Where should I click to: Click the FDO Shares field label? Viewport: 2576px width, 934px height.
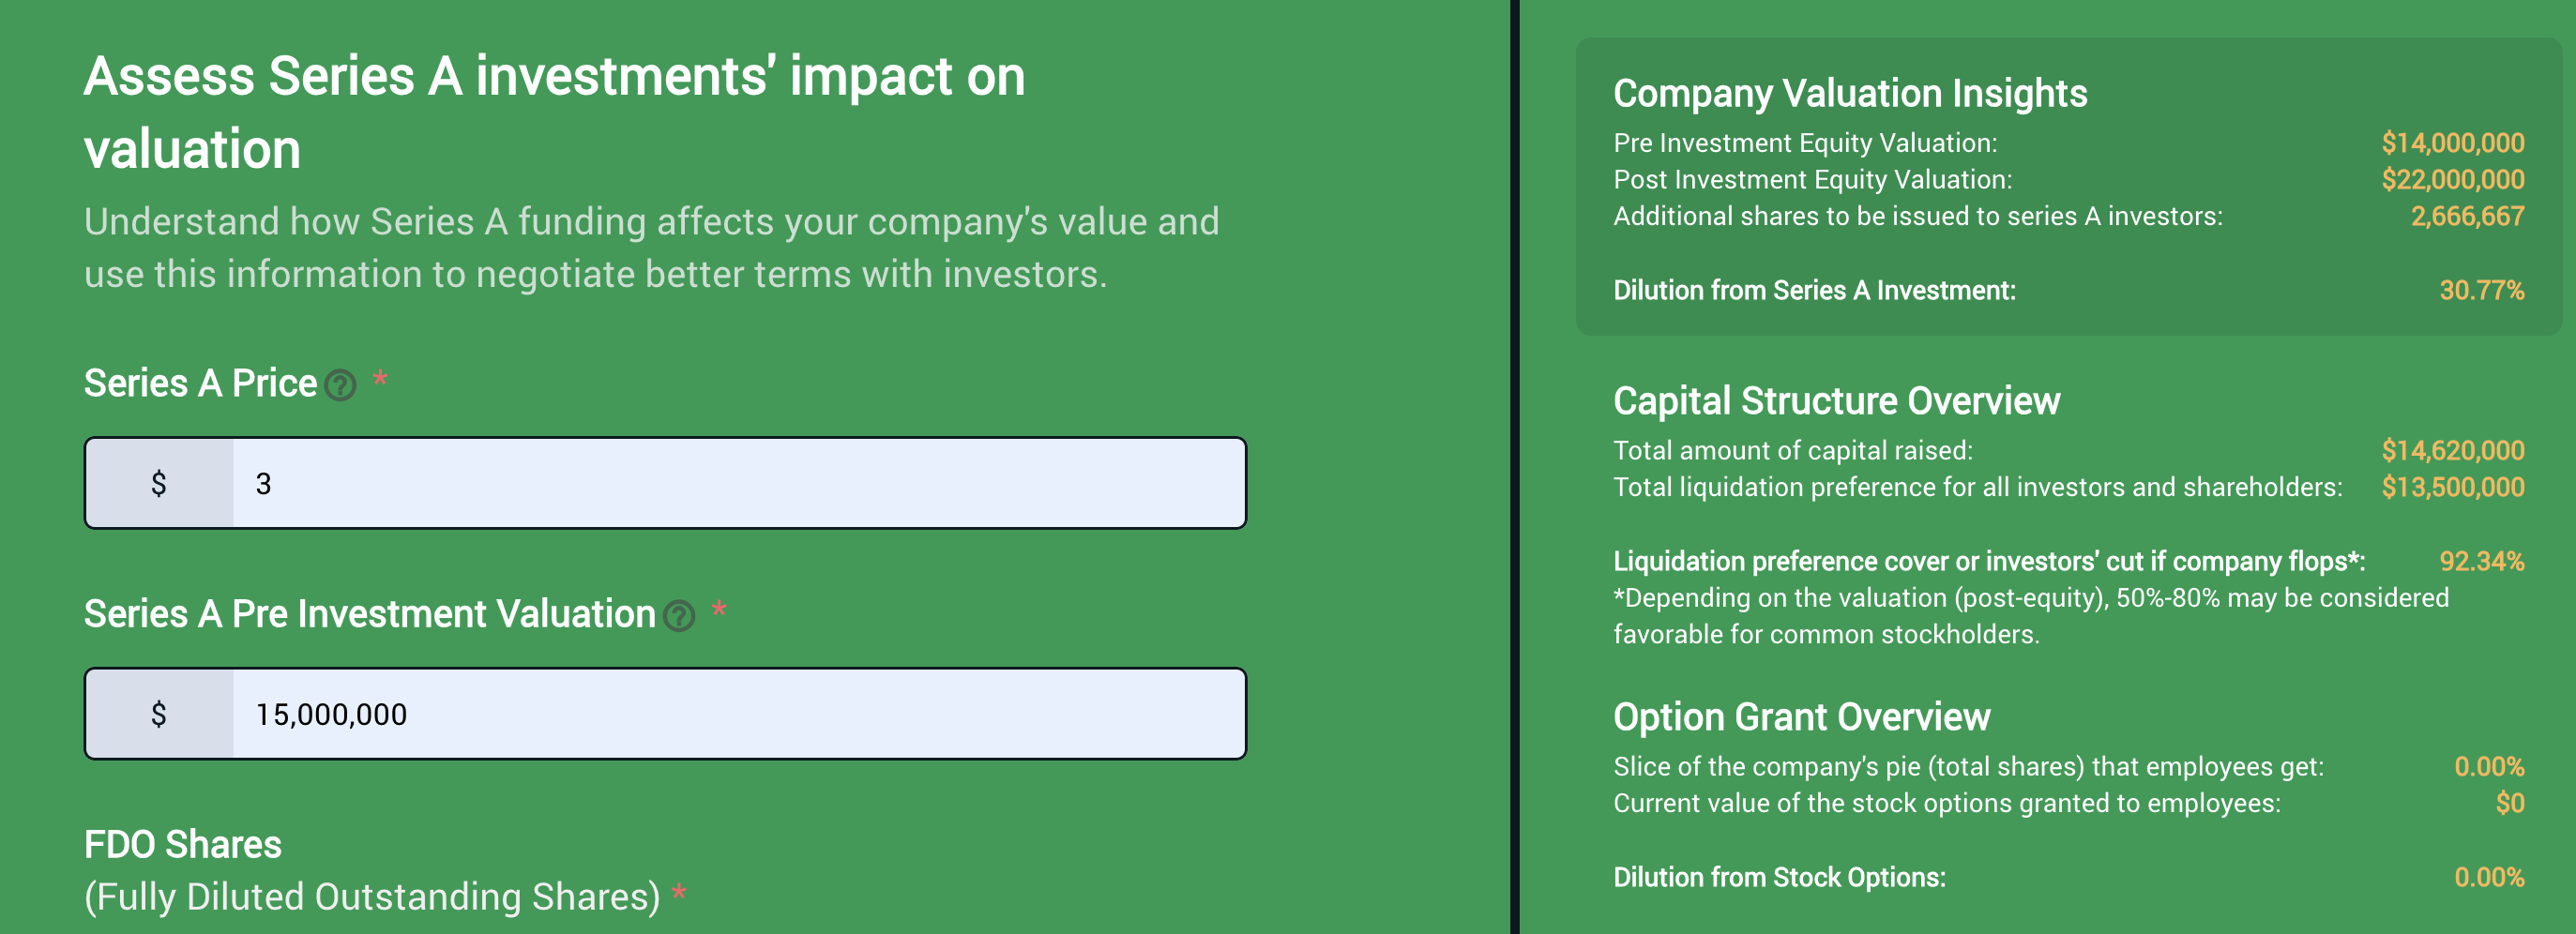tap(183, 845)
